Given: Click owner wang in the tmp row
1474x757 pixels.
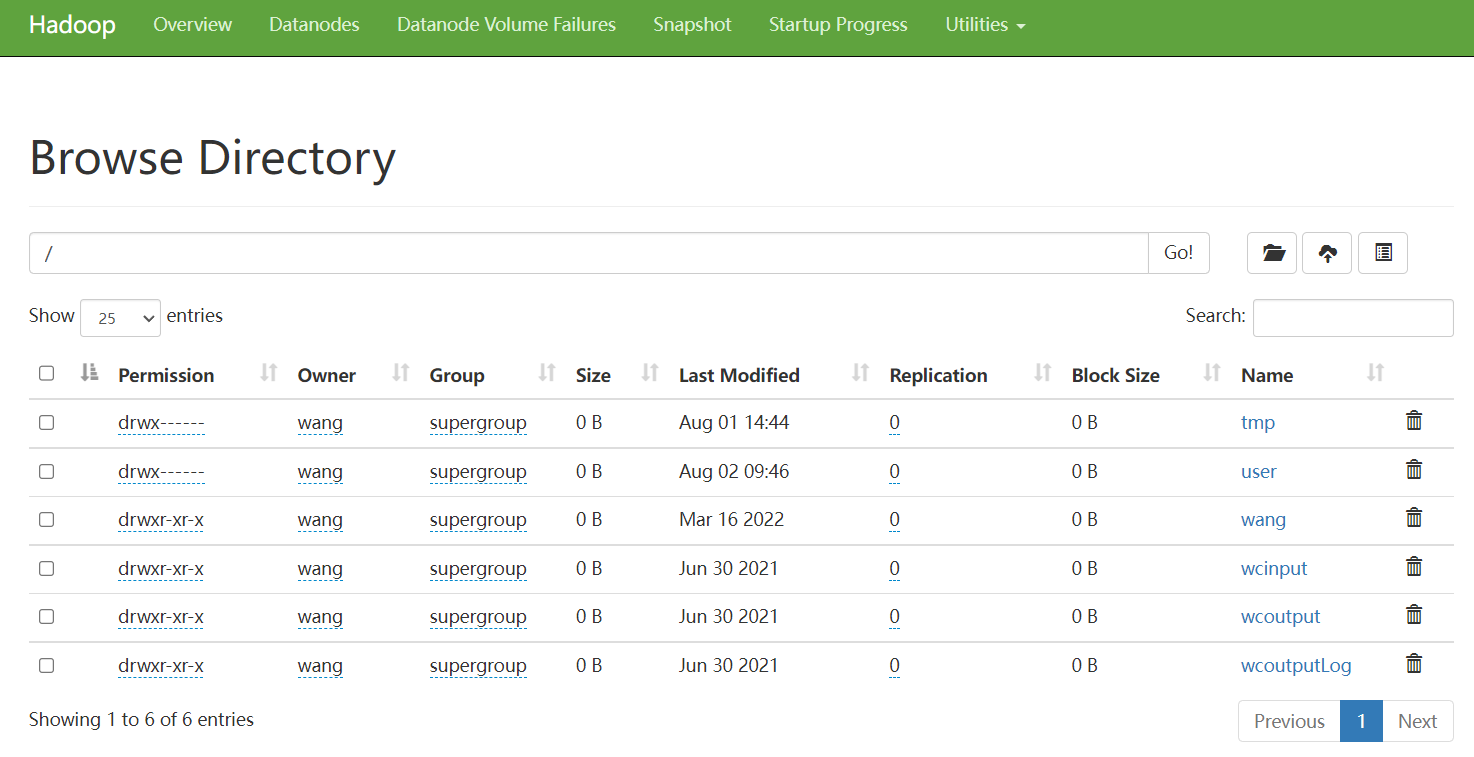Looking at the screenshot, I should coord(320,422).
